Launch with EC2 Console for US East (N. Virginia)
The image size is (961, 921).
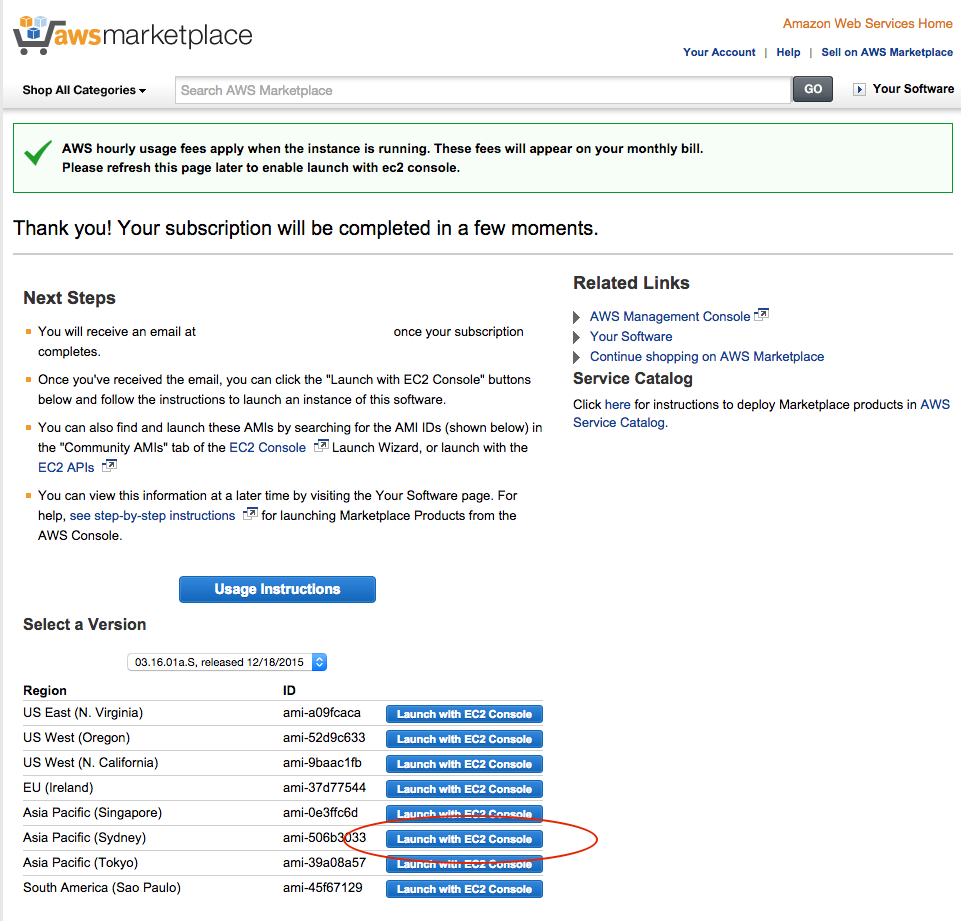pos(464,714)
